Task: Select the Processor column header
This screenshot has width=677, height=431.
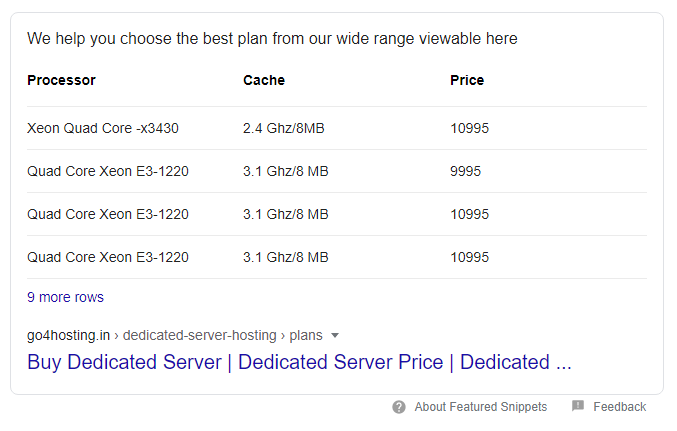Action: [x=61, y=80]
